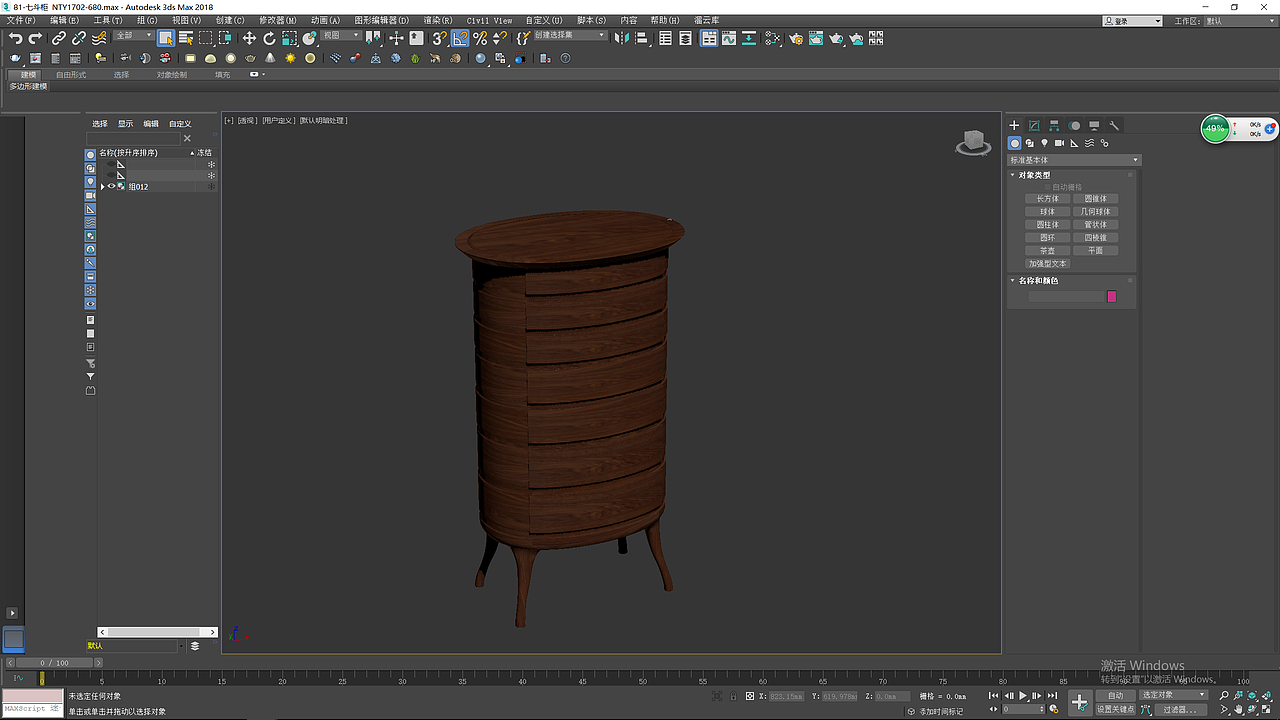
Task: Toggle the Auto key mode button
Action: [1115, 695]
